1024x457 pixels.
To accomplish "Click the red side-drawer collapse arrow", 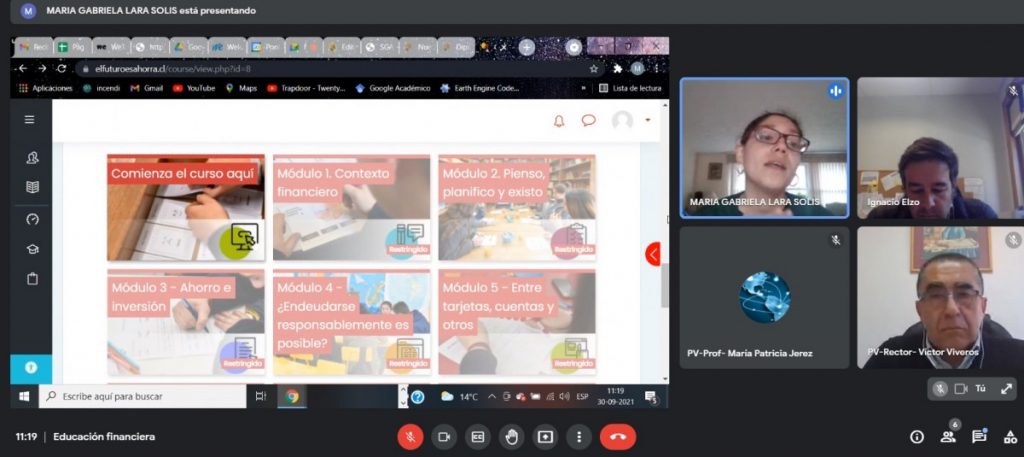I will pyautogui.click(x=653, y=254).
